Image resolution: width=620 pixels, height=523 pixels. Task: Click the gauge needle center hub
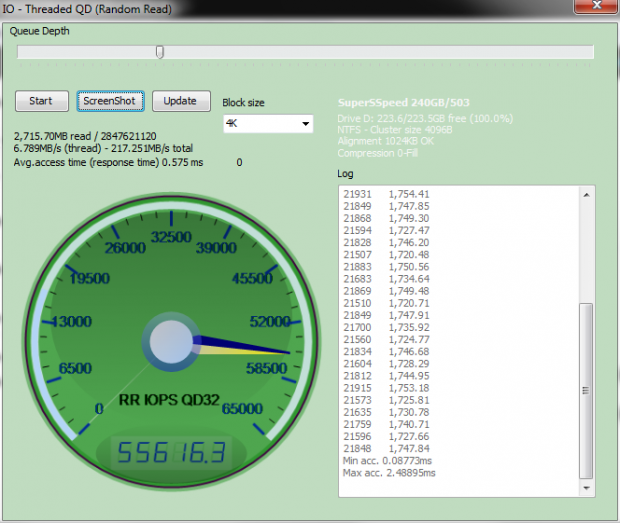click(171, 342)
